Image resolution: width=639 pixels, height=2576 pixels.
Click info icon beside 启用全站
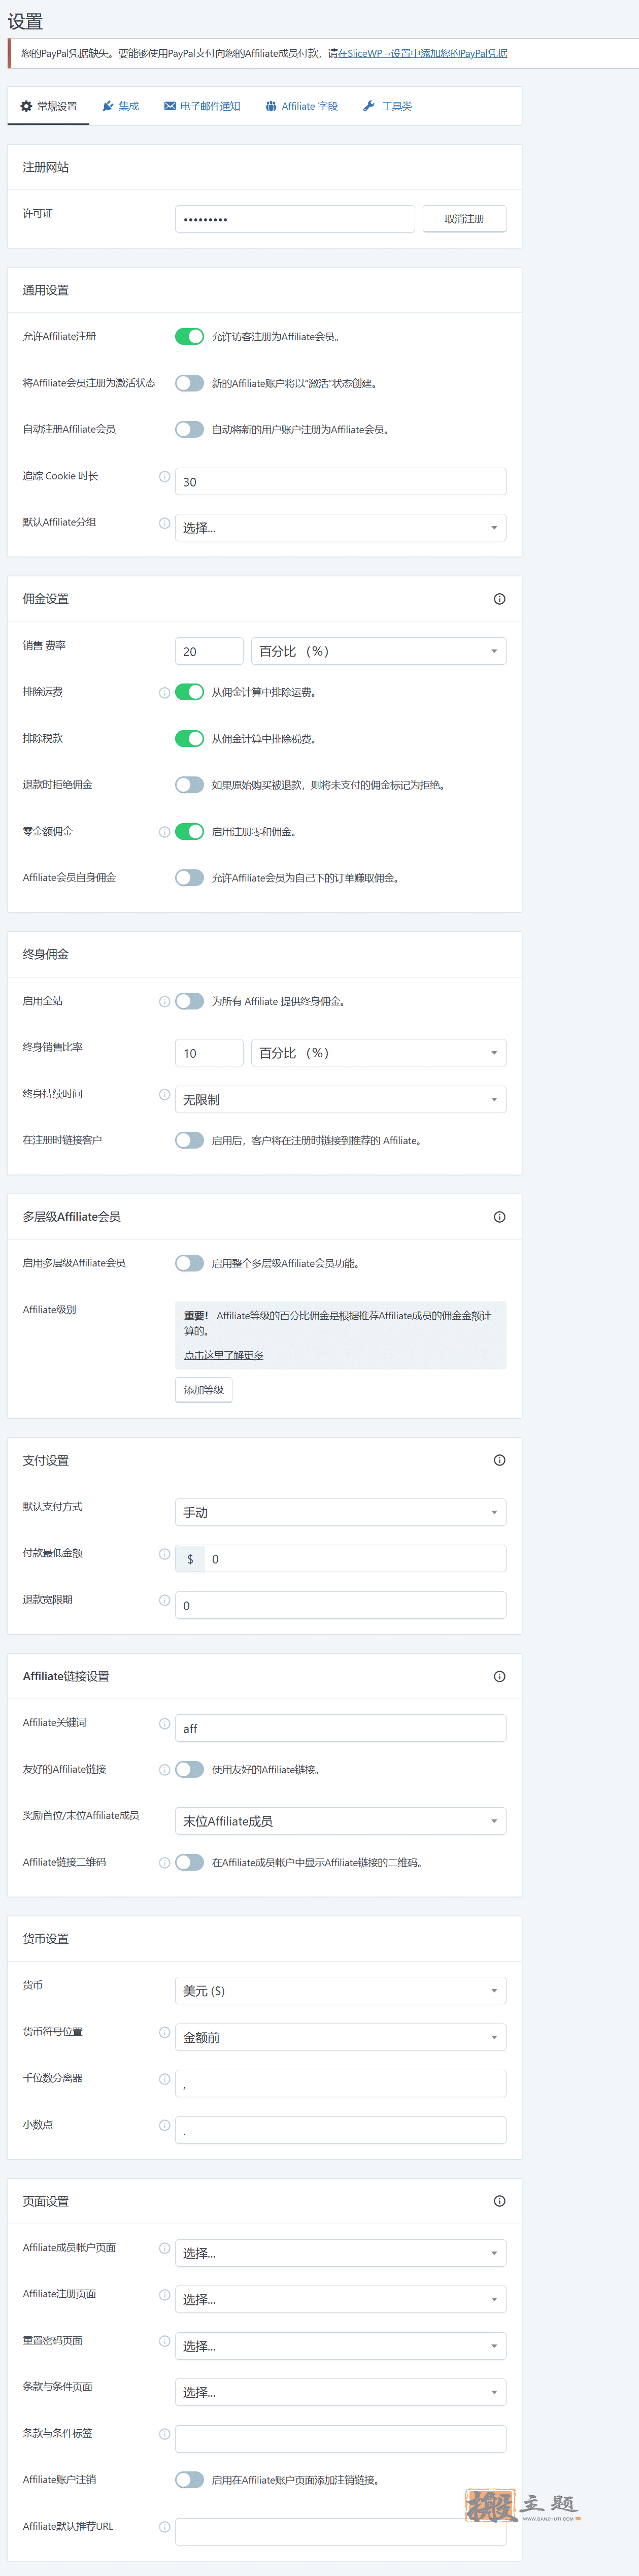tap(164, 1001)
